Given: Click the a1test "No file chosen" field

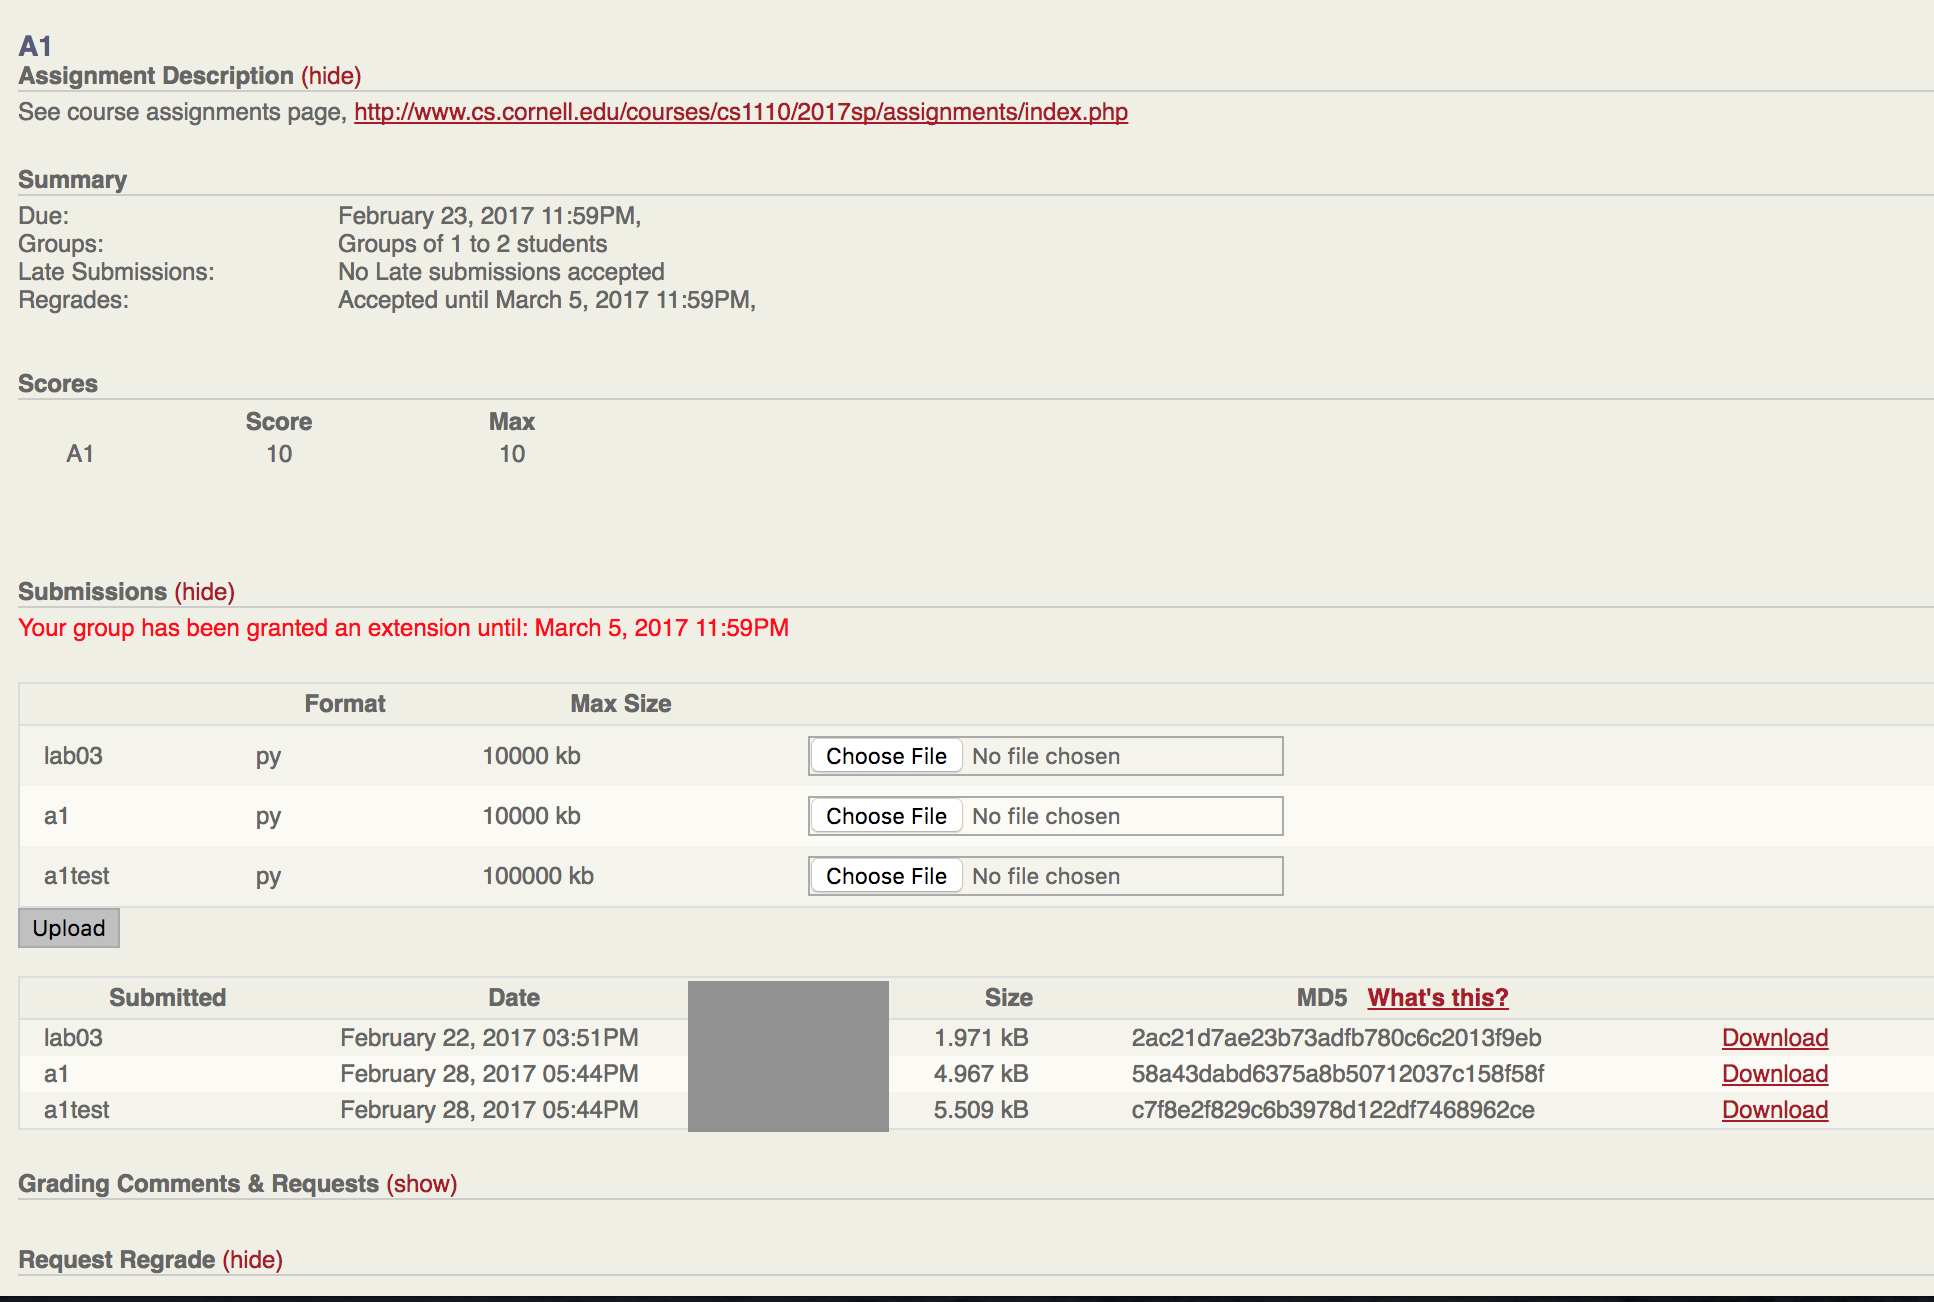Looking at the screenshot, I should pyautogui.click(x=1046, y=876).
